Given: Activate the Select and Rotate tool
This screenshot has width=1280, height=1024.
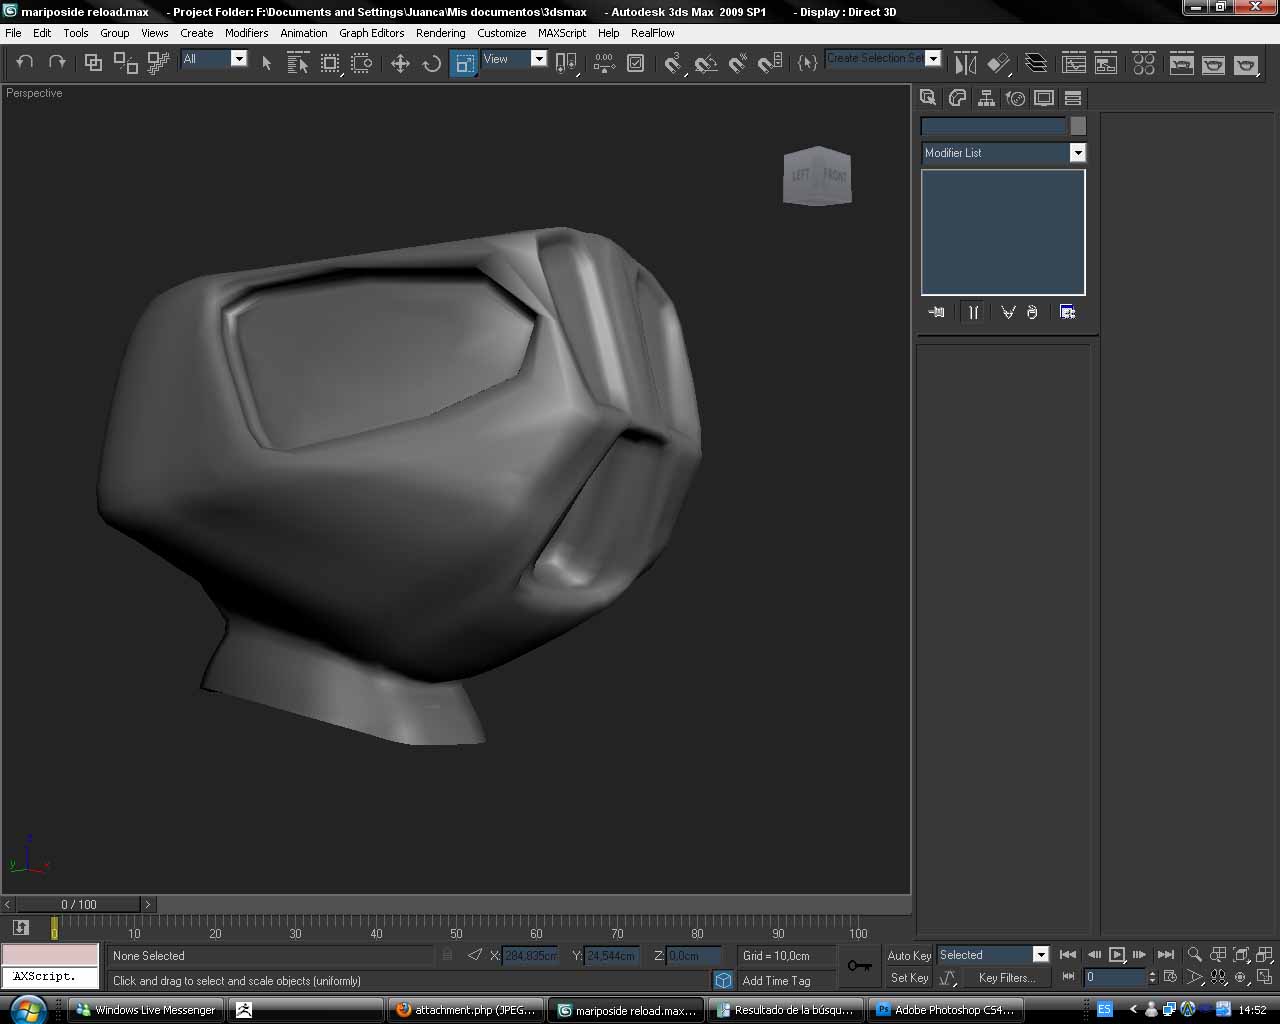Looking at the screenshot, I should [x=432, y=62].
